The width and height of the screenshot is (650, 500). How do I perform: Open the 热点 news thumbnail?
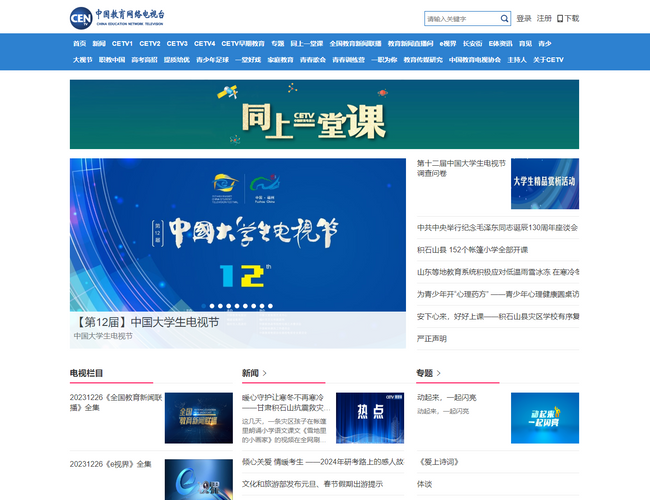tap(369, 417)
